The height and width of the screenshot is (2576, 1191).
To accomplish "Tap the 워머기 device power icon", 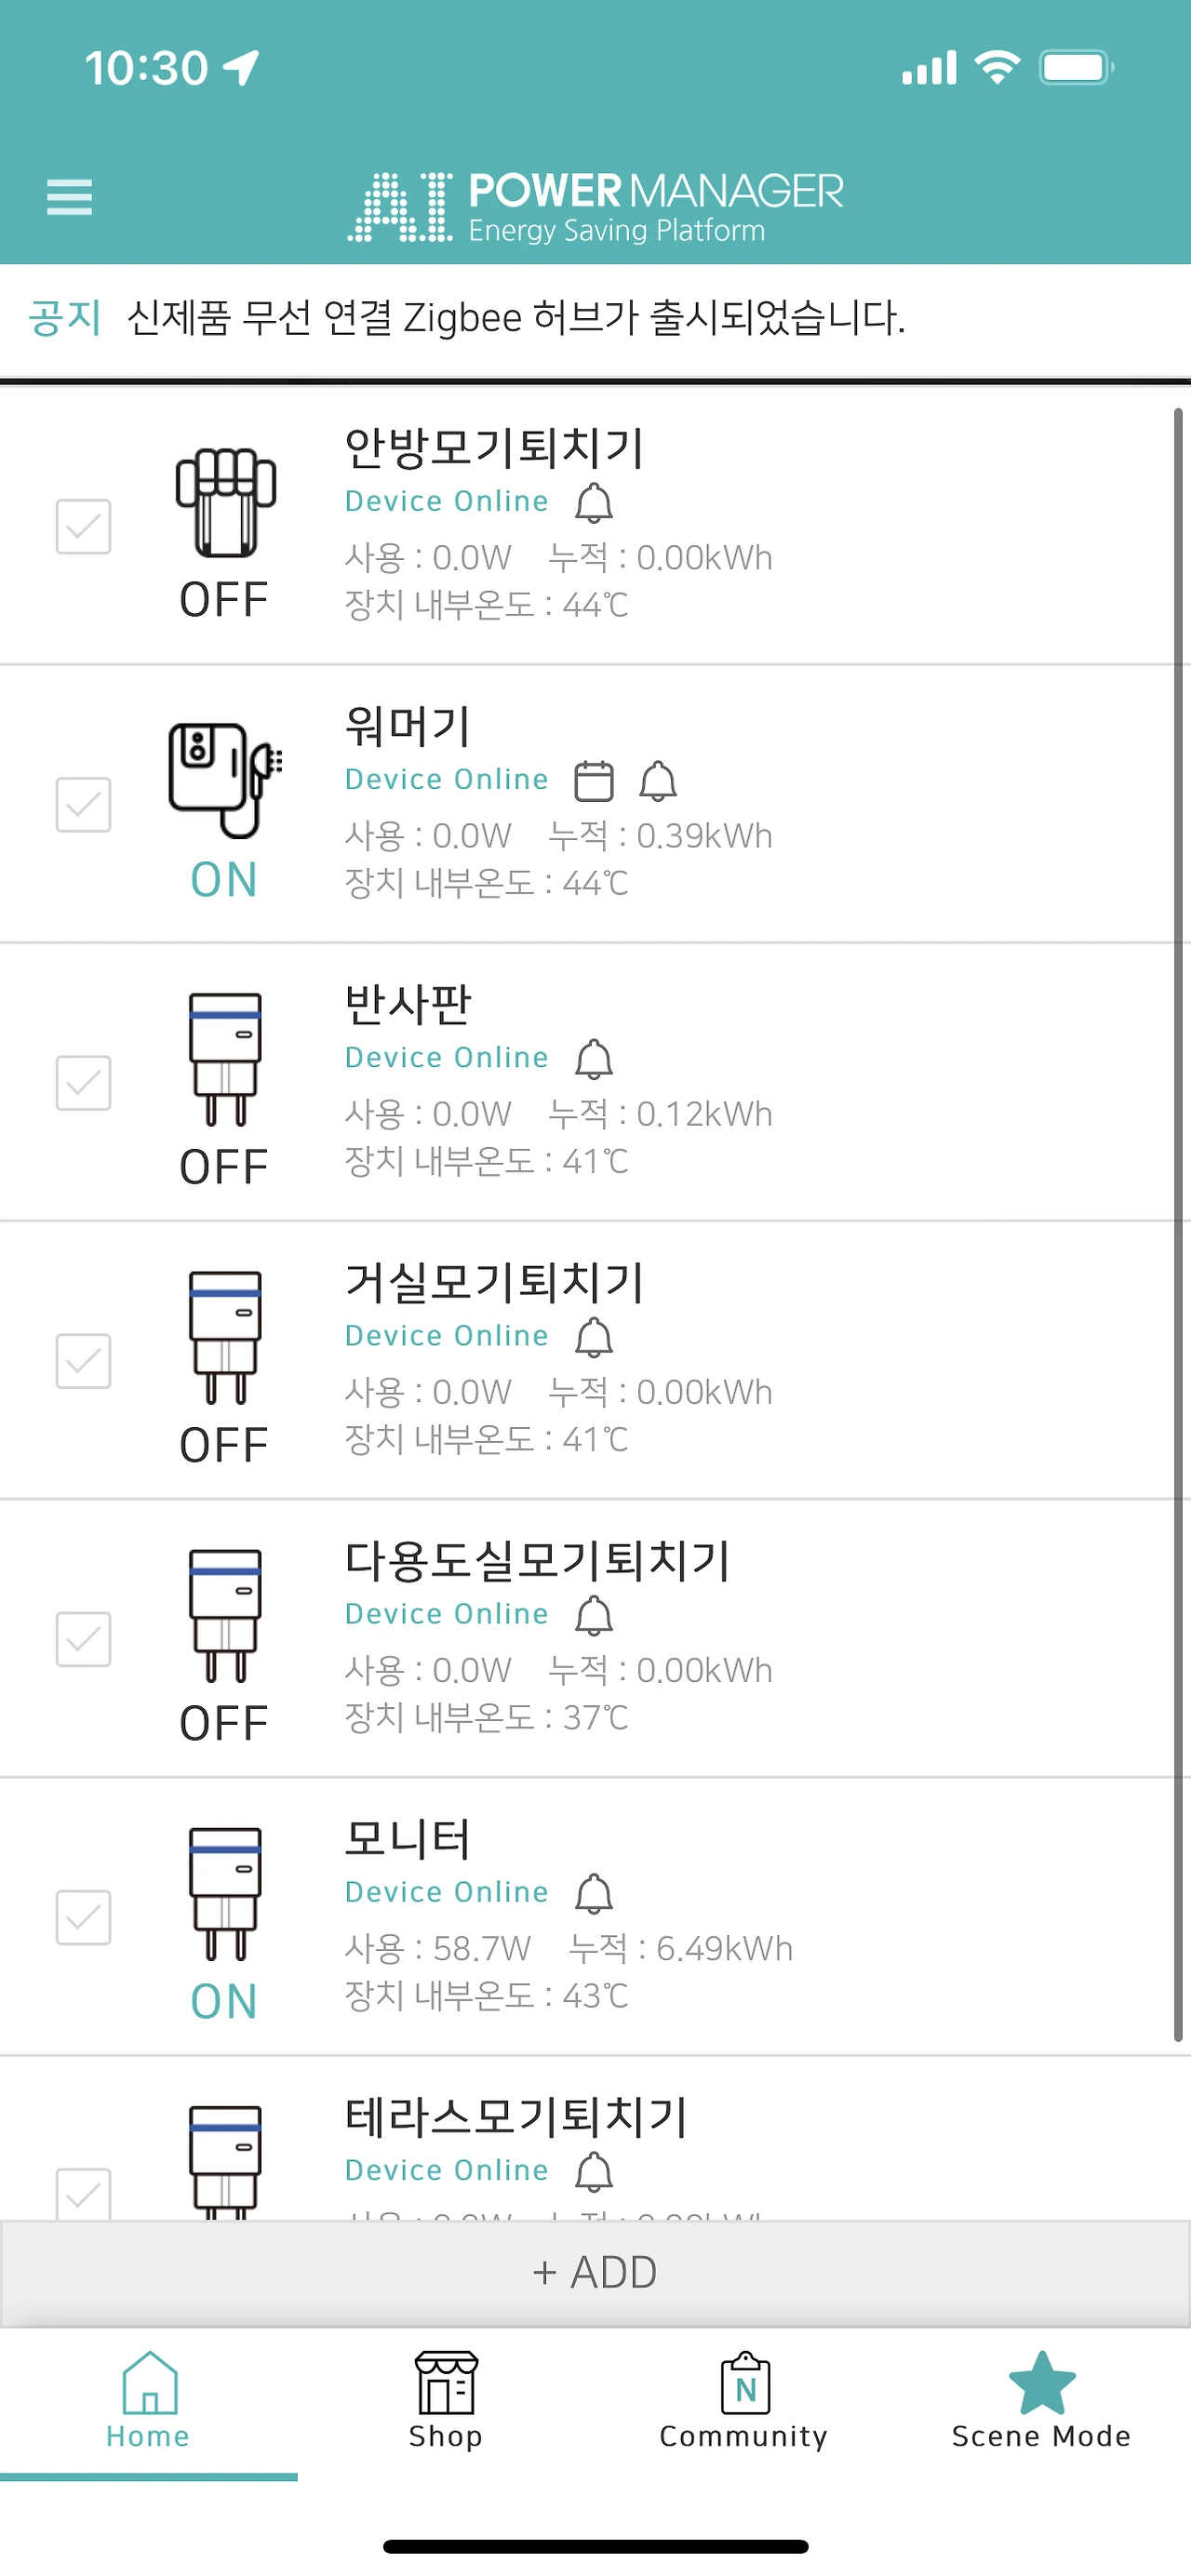I will point(225,780).
